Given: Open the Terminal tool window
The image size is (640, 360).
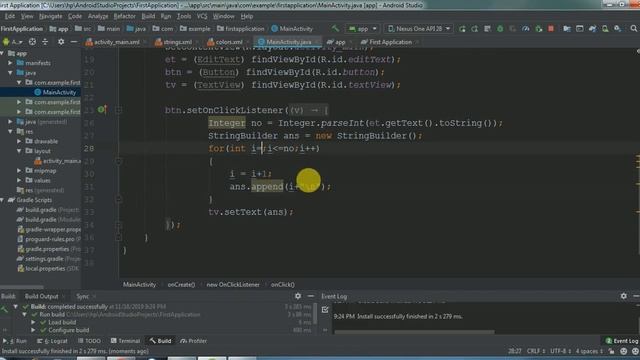Looking at the screenshot, I should tap(125, 341).
